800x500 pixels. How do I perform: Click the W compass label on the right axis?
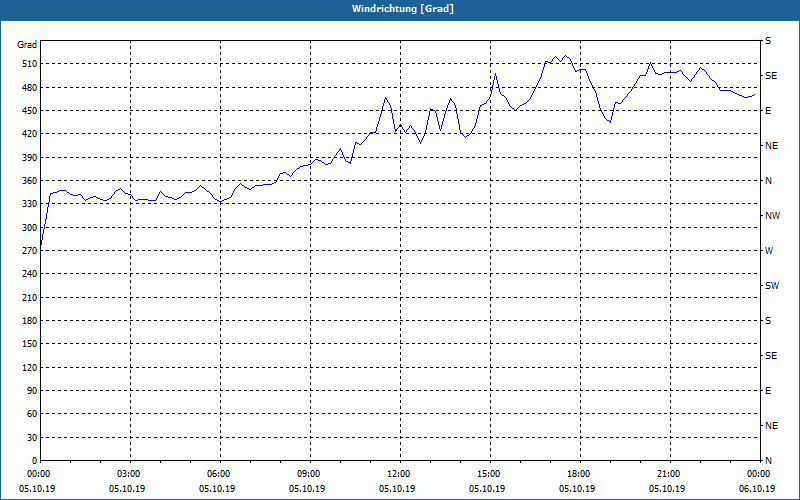(x=769, y=251)
